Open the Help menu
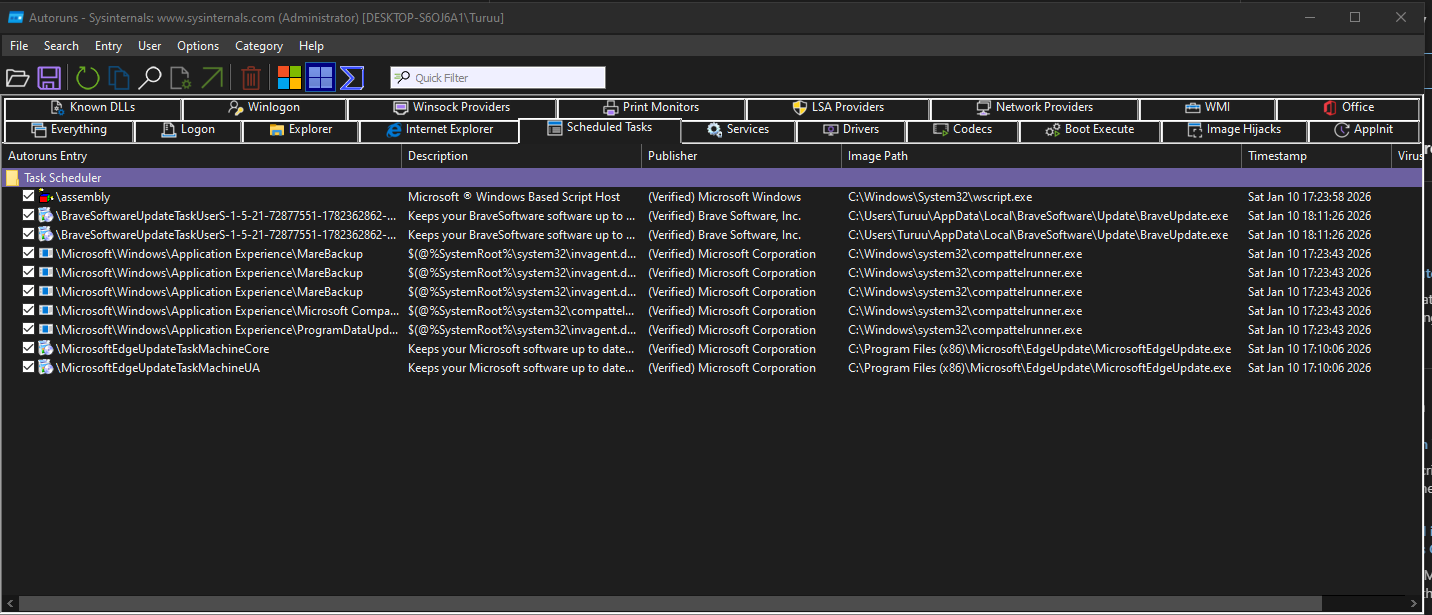Screen dimensions: 1432x615 (311, 46)
